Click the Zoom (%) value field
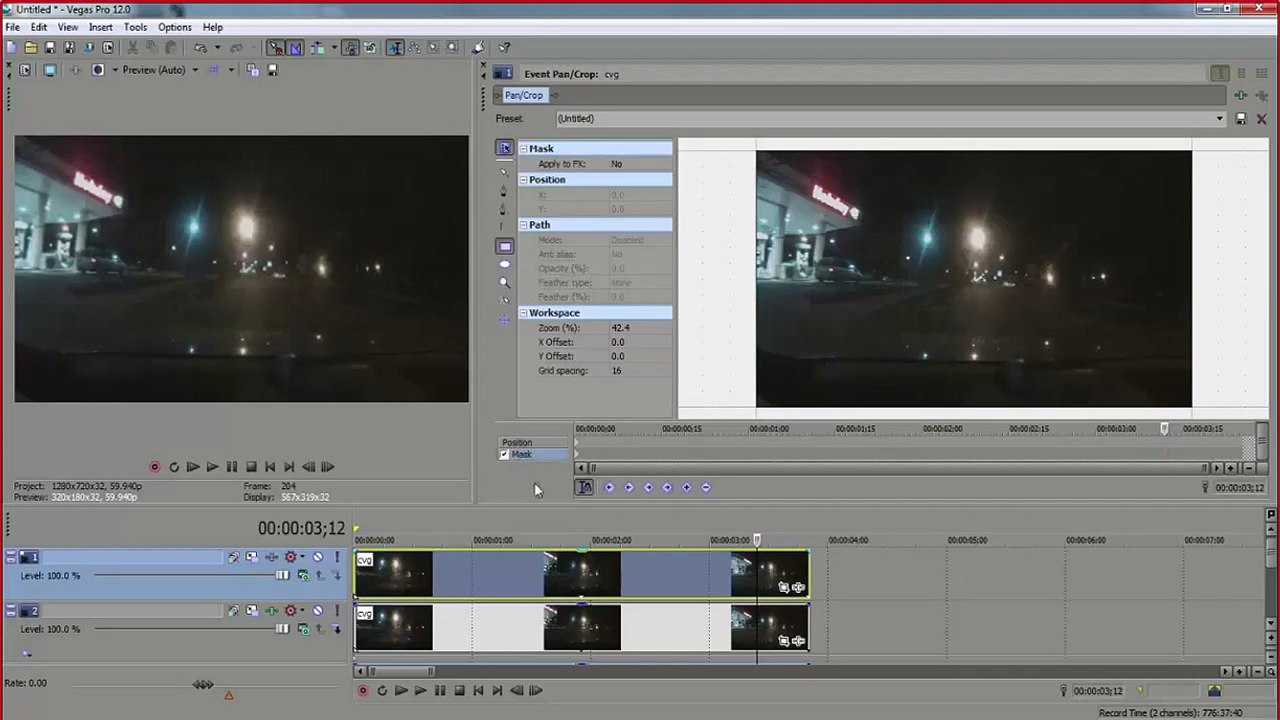The height and width of the screenshot is (720, 1280). pos(640,328)
